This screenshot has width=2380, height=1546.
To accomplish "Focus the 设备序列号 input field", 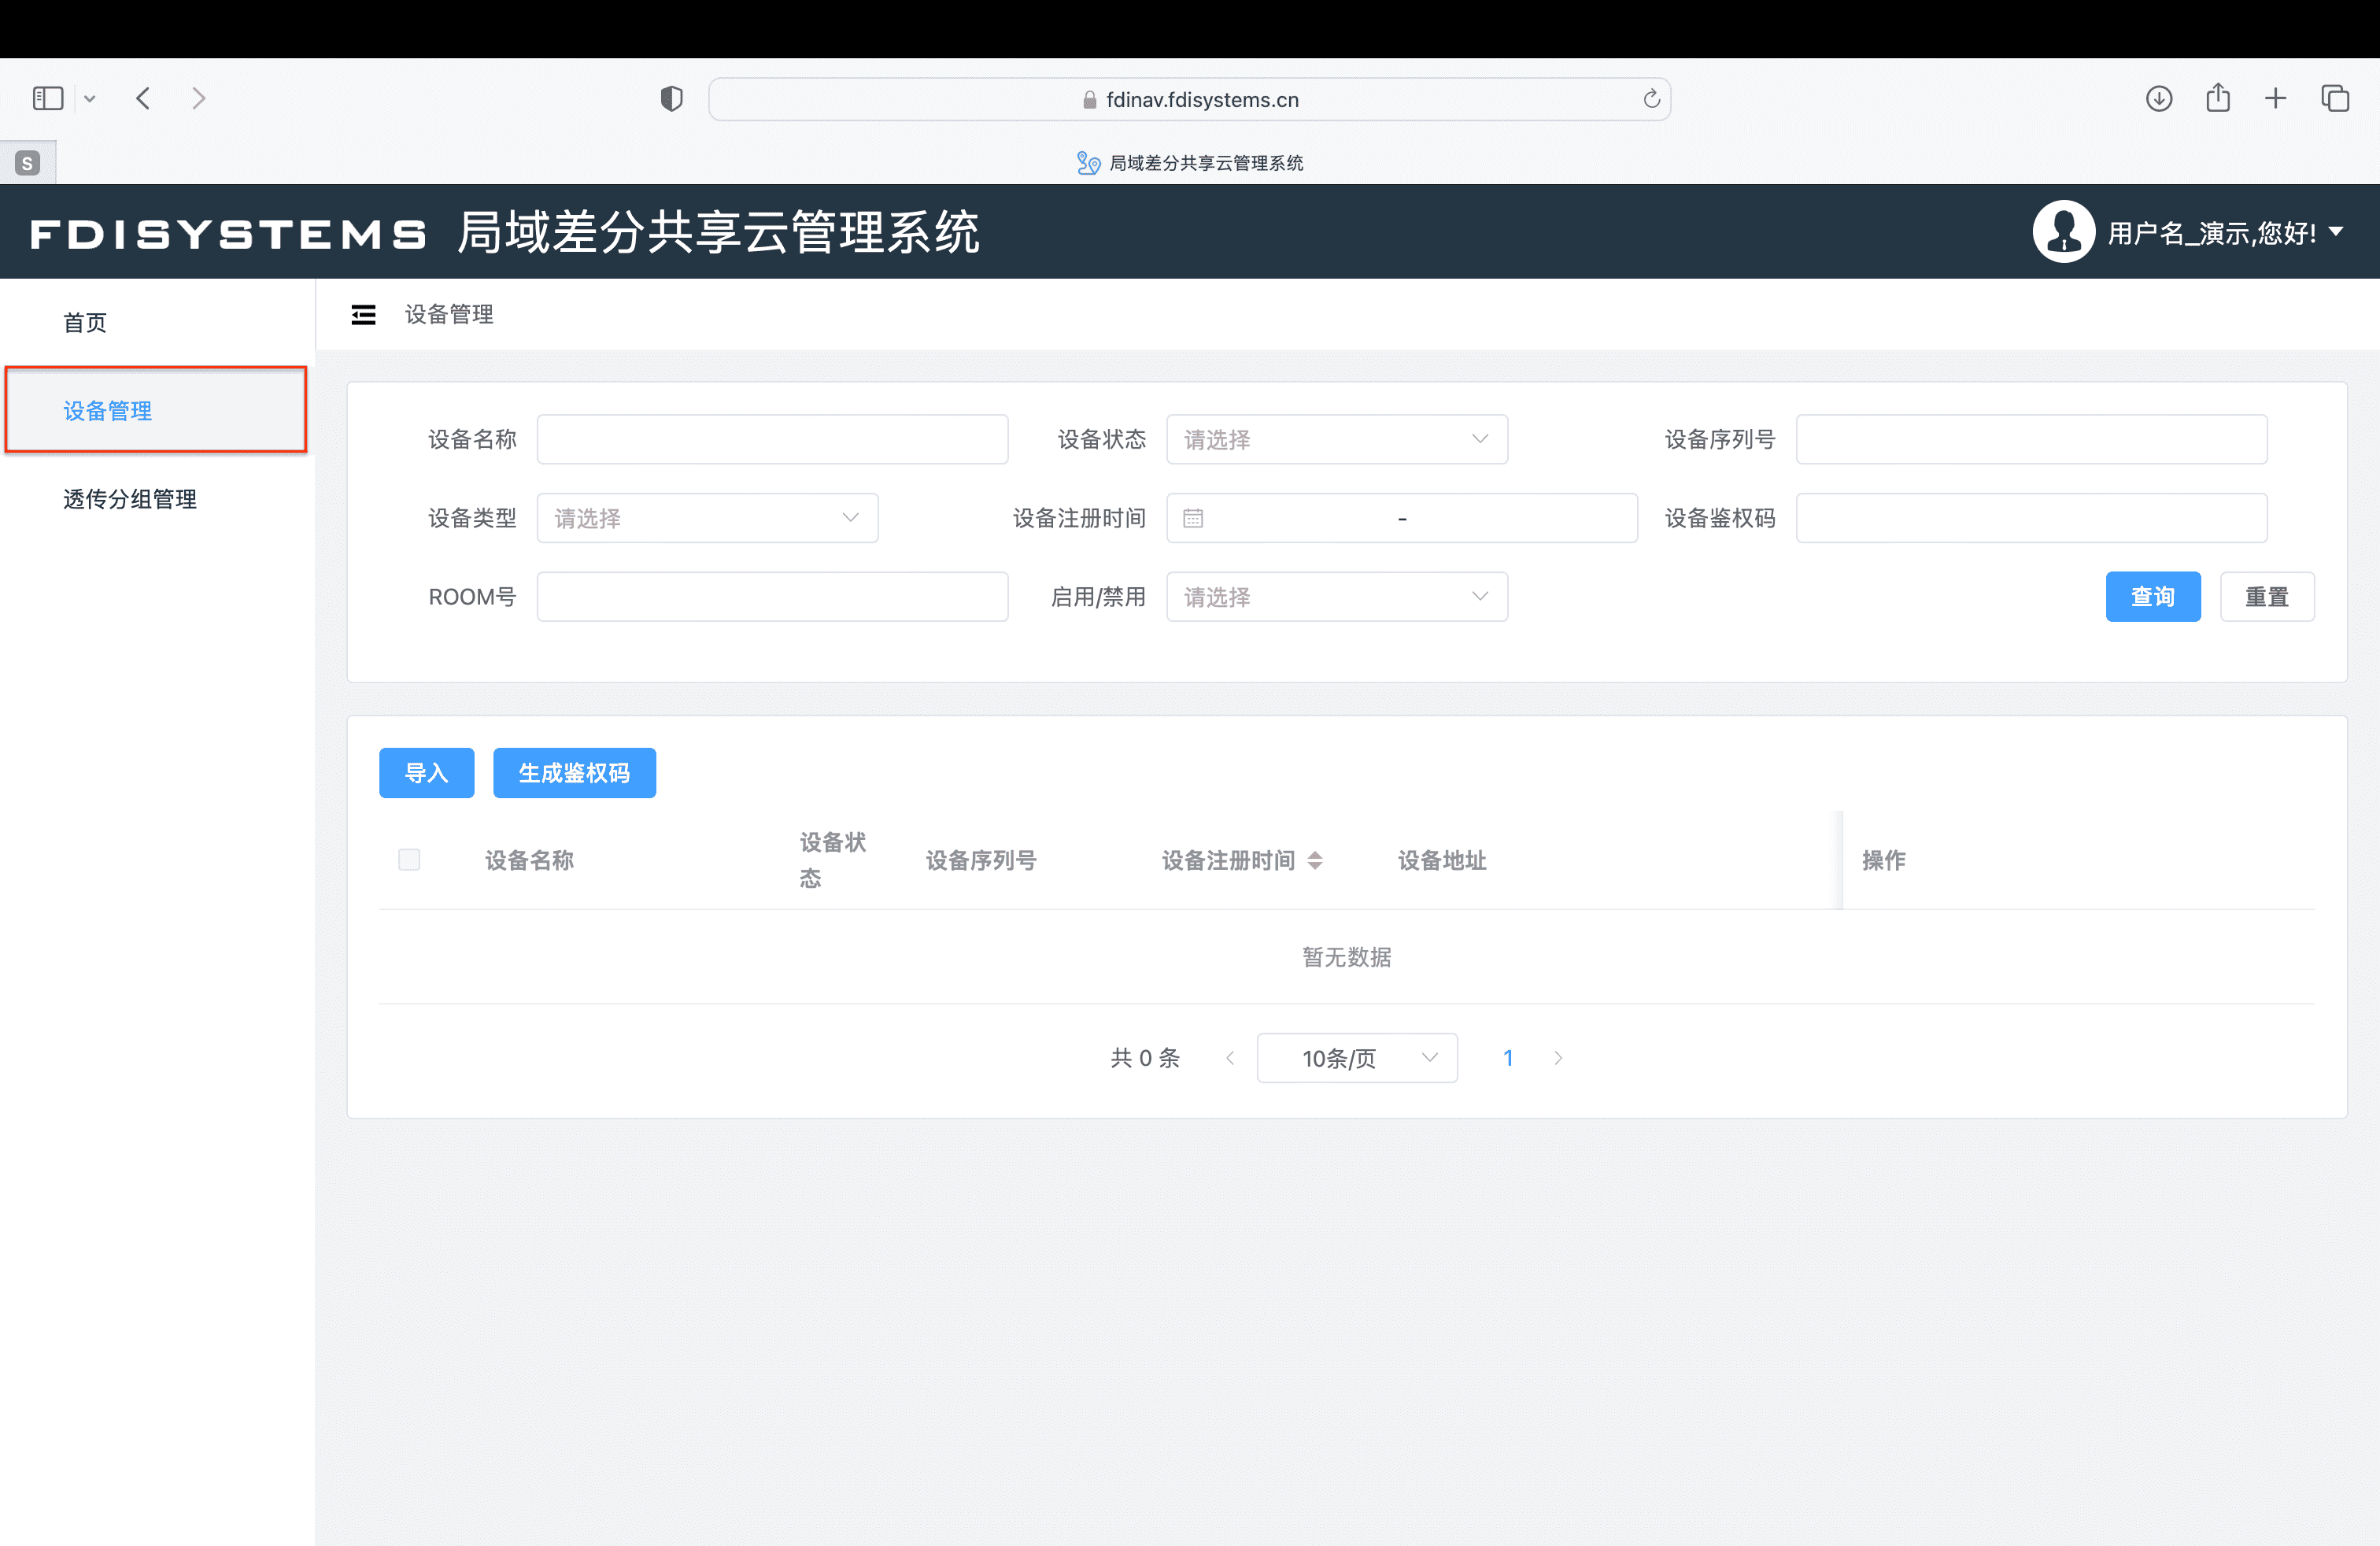I will pyautogui.click(x=2030, y=440).
